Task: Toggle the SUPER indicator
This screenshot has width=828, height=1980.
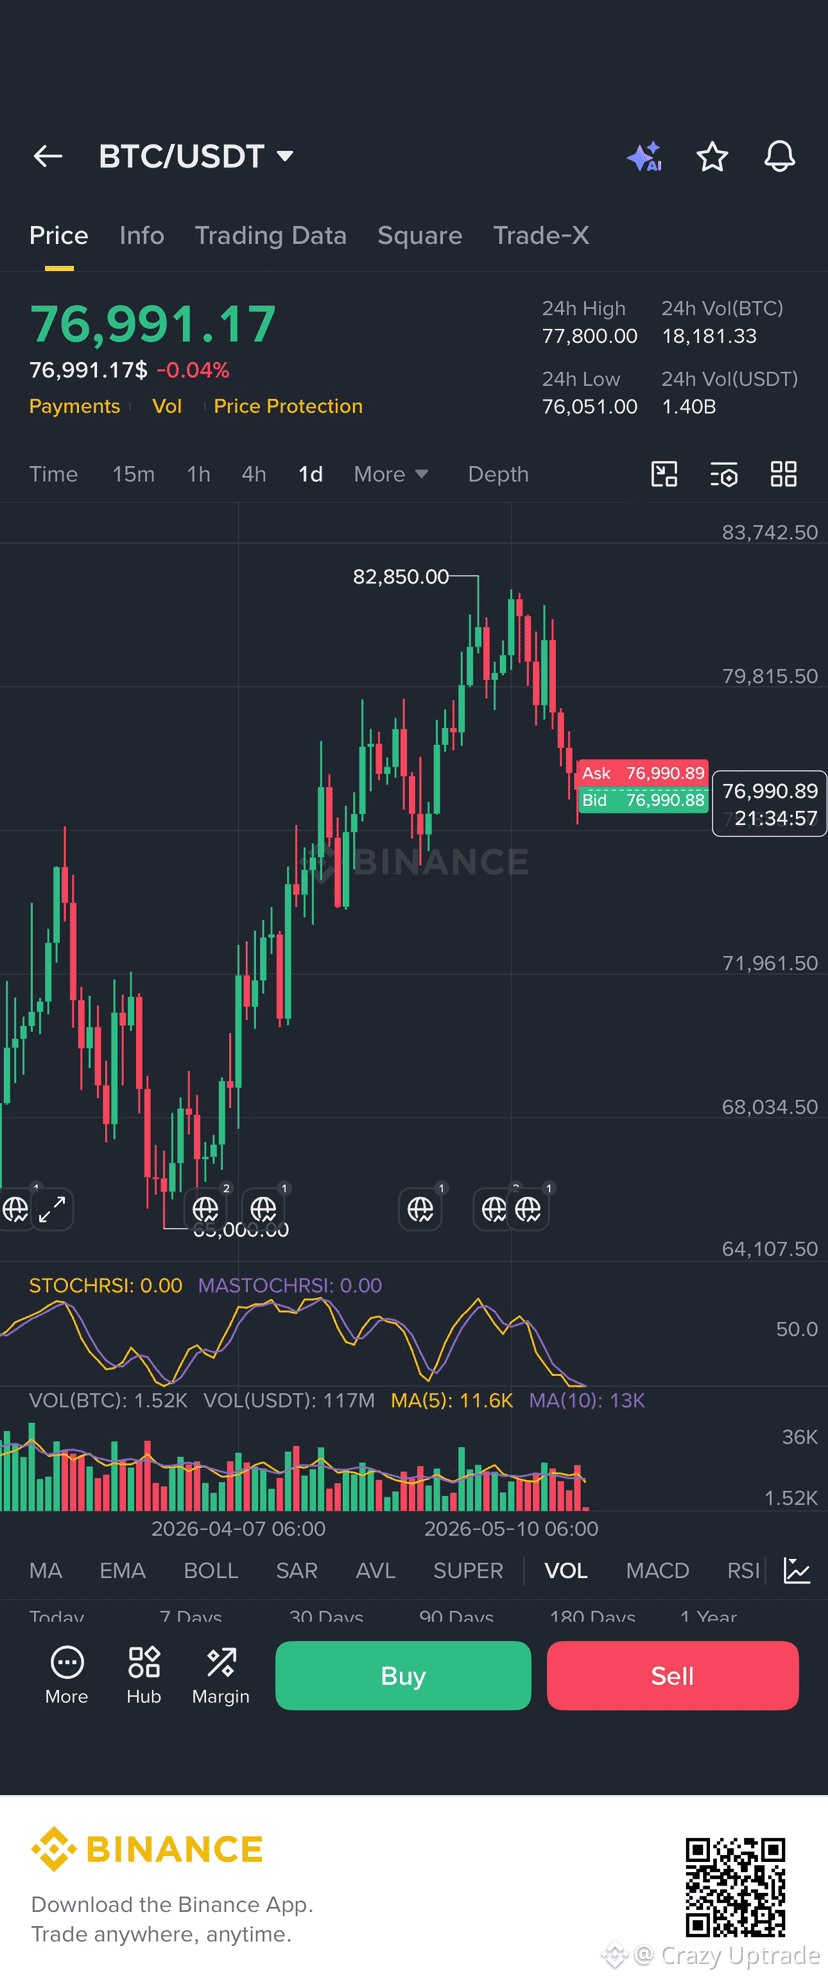Action: click(x=468, y=1570)
